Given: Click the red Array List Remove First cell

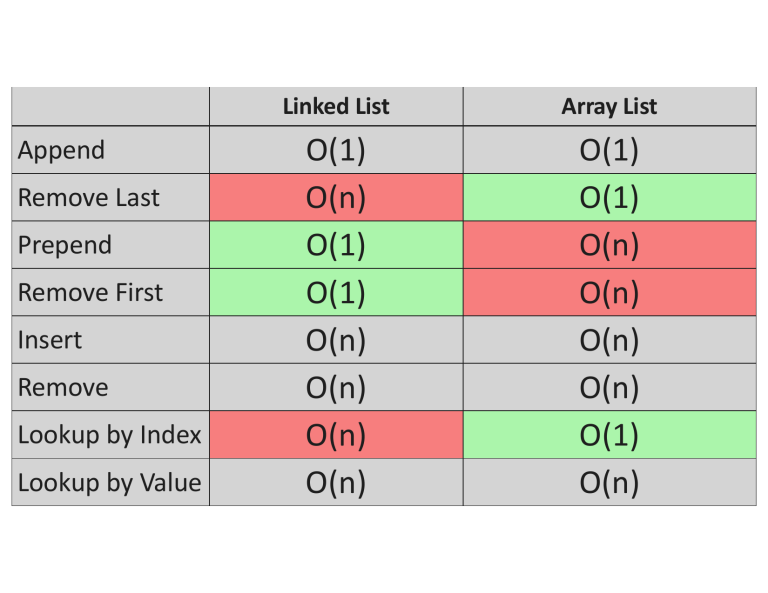Looking at the screenshot, I should pos(609,293).
